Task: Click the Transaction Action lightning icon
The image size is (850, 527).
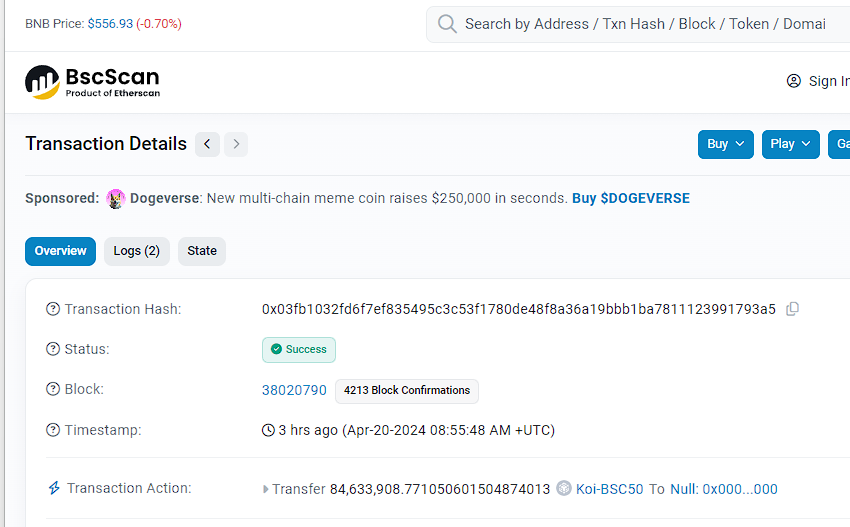Action: click(x=54, y=488)
